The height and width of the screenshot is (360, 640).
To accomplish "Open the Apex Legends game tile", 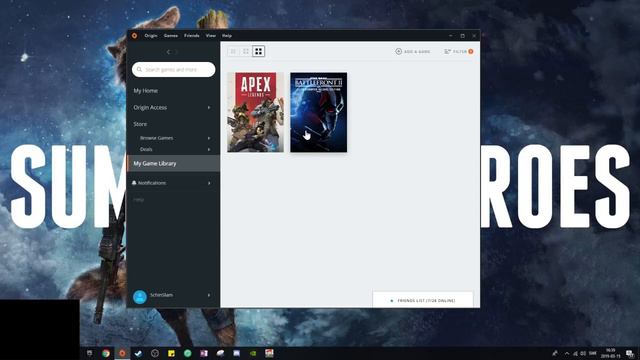I will [256, 112].
